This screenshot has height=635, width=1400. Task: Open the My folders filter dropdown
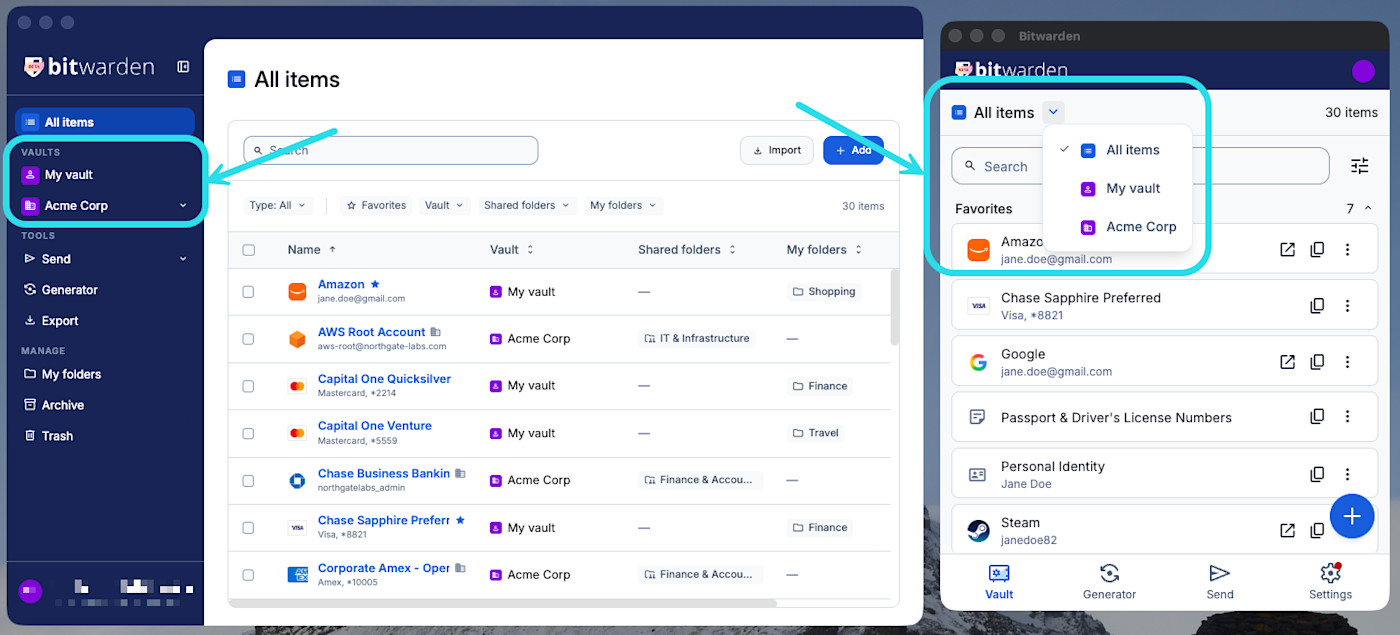click(x=623, y=205)
